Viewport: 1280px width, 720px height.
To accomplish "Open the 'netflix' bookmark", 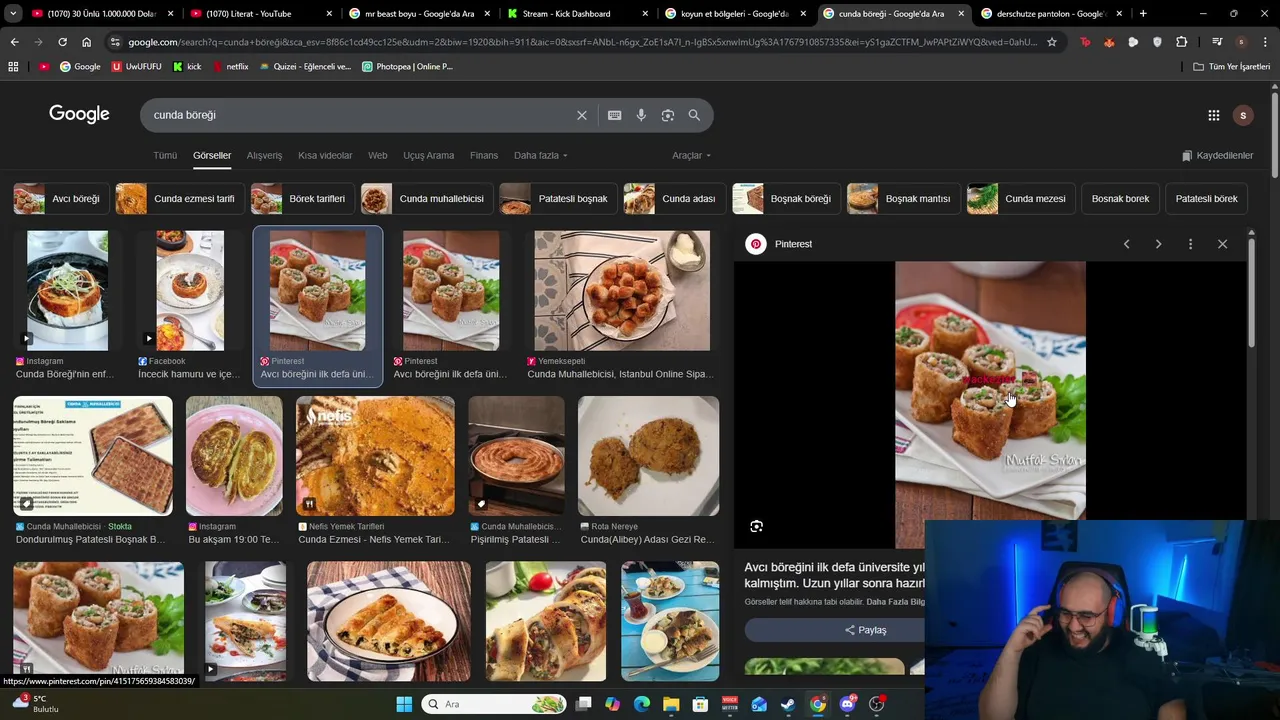I will coord(228,66).
